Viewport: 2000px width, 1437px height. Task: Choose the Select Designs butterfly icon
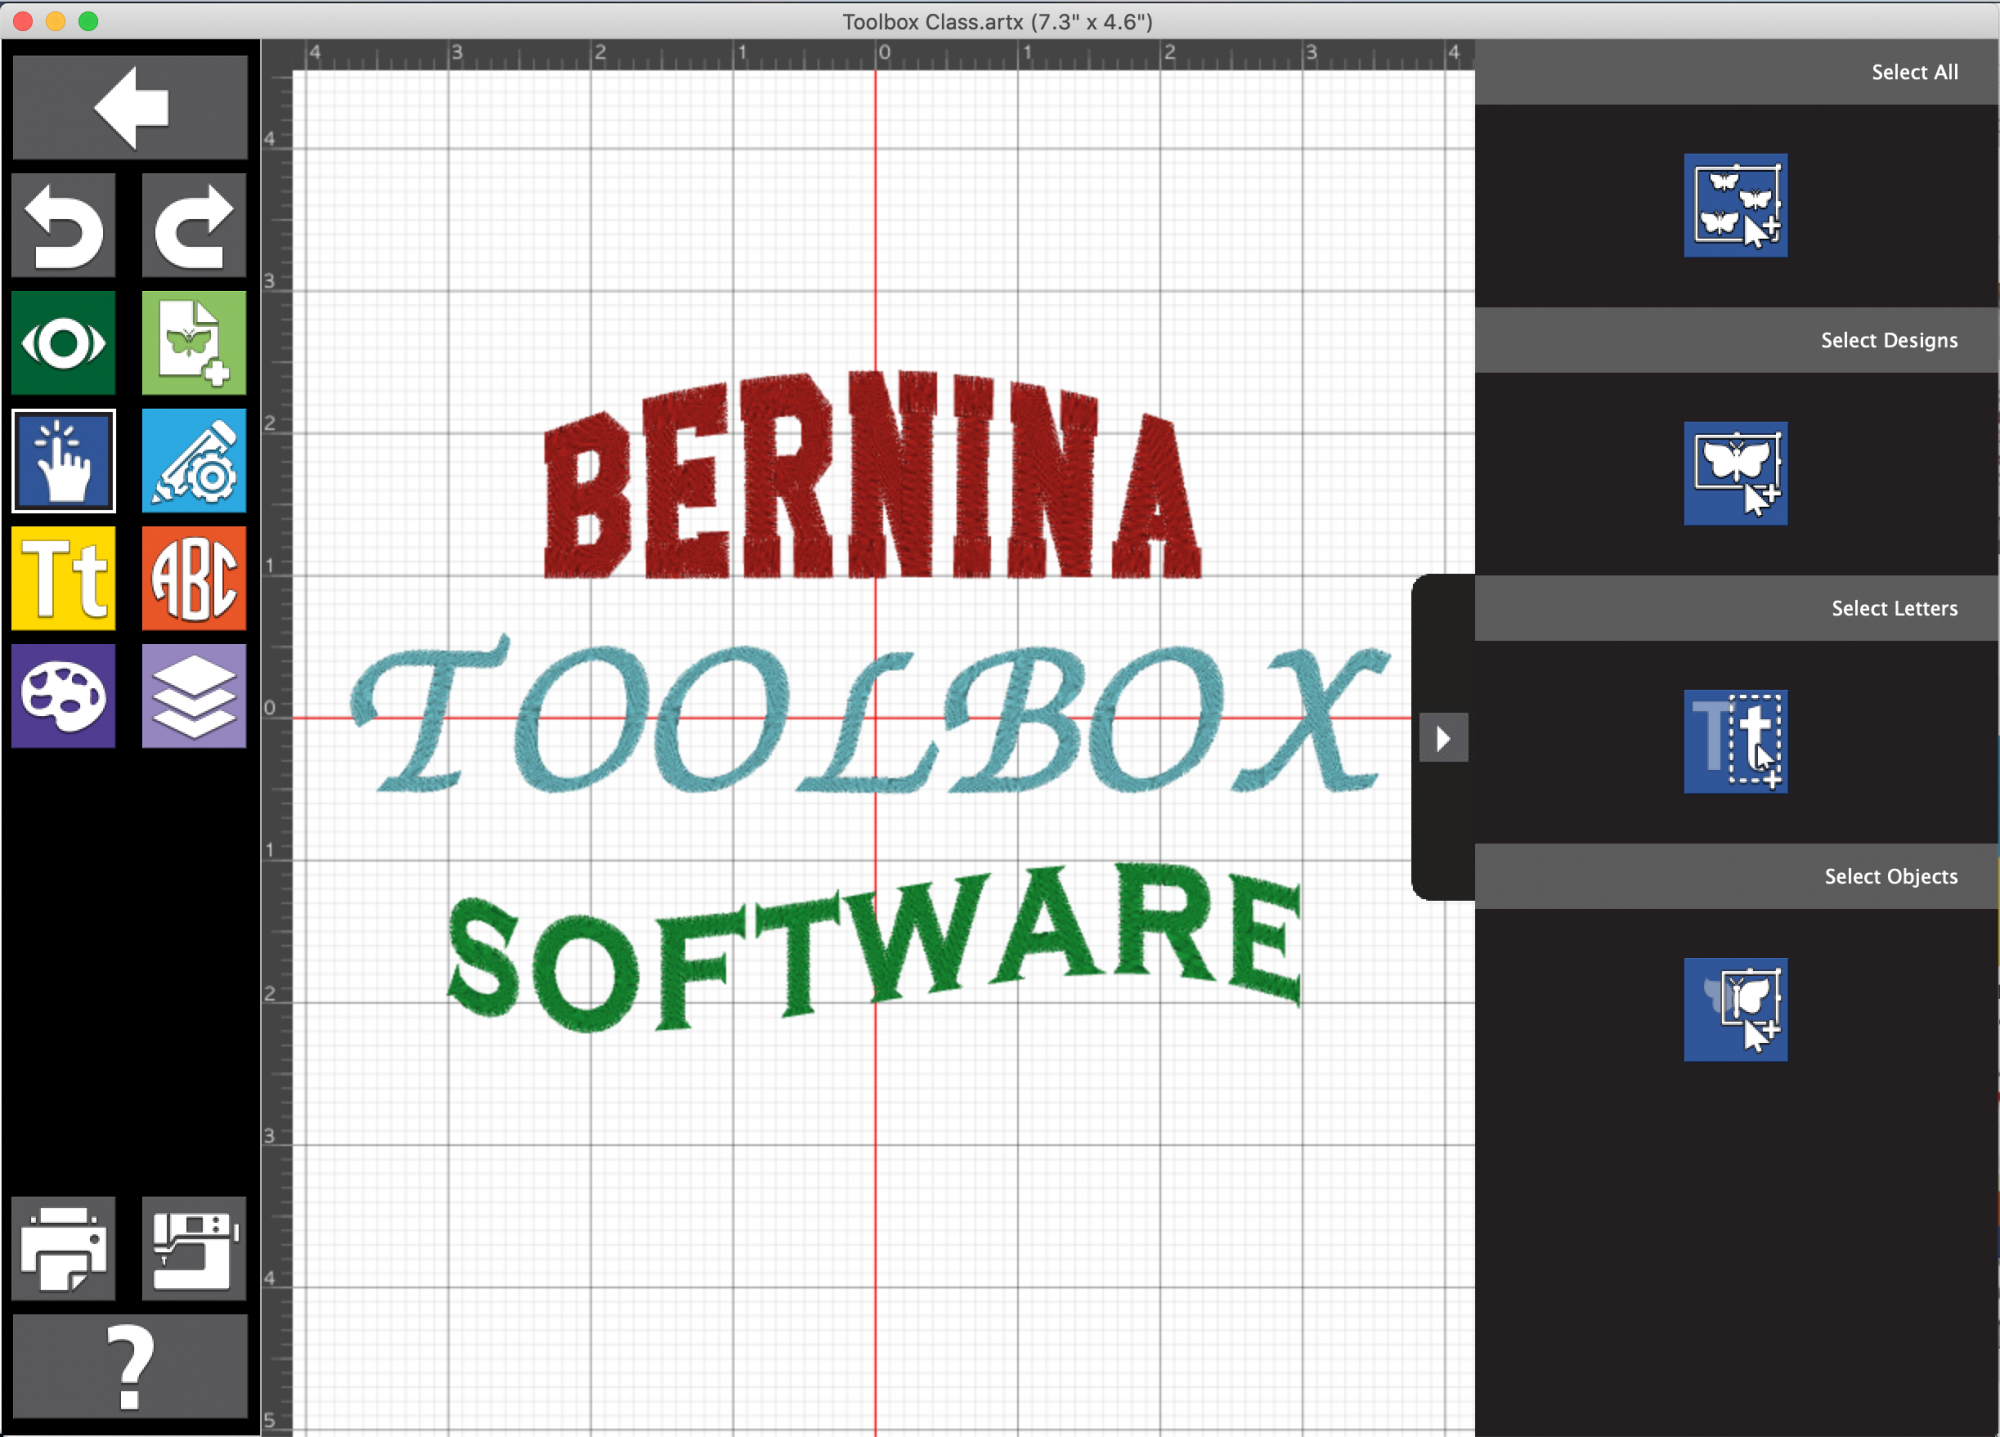pyautogui.click(x=1736, y=473)
